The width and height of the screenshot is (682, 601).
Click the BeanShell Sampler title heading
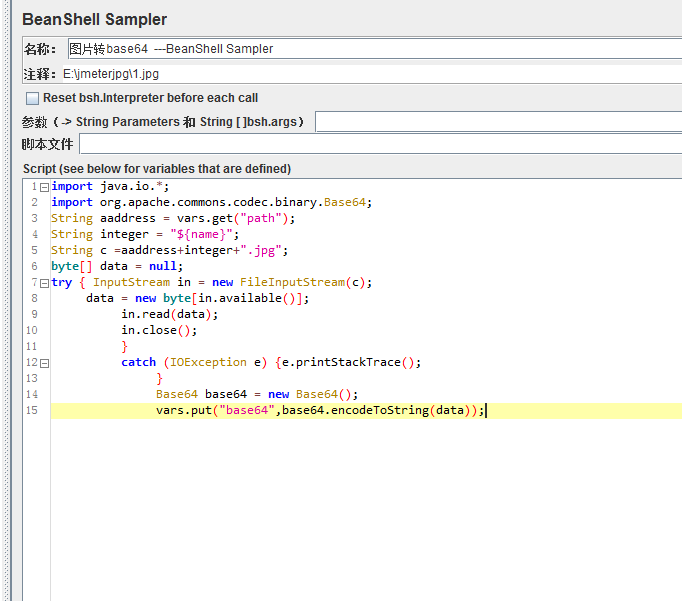(94, 20)
